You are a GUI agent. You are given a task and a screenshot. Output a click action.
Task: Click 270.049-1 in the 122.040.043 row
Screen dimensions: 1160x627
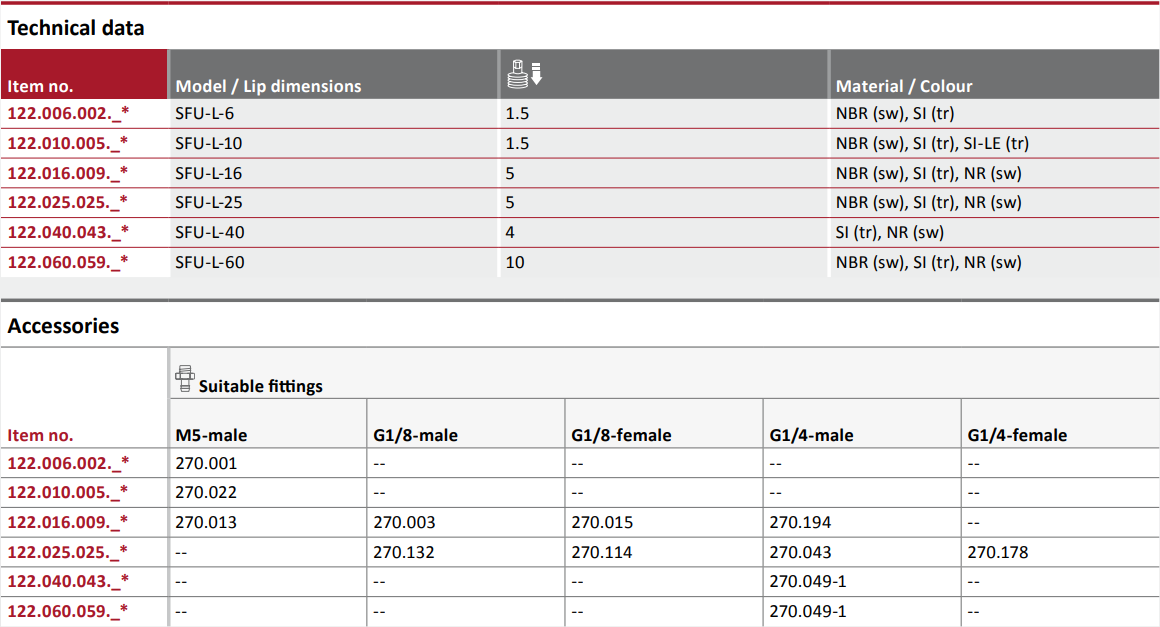click(x=808, y=581)
